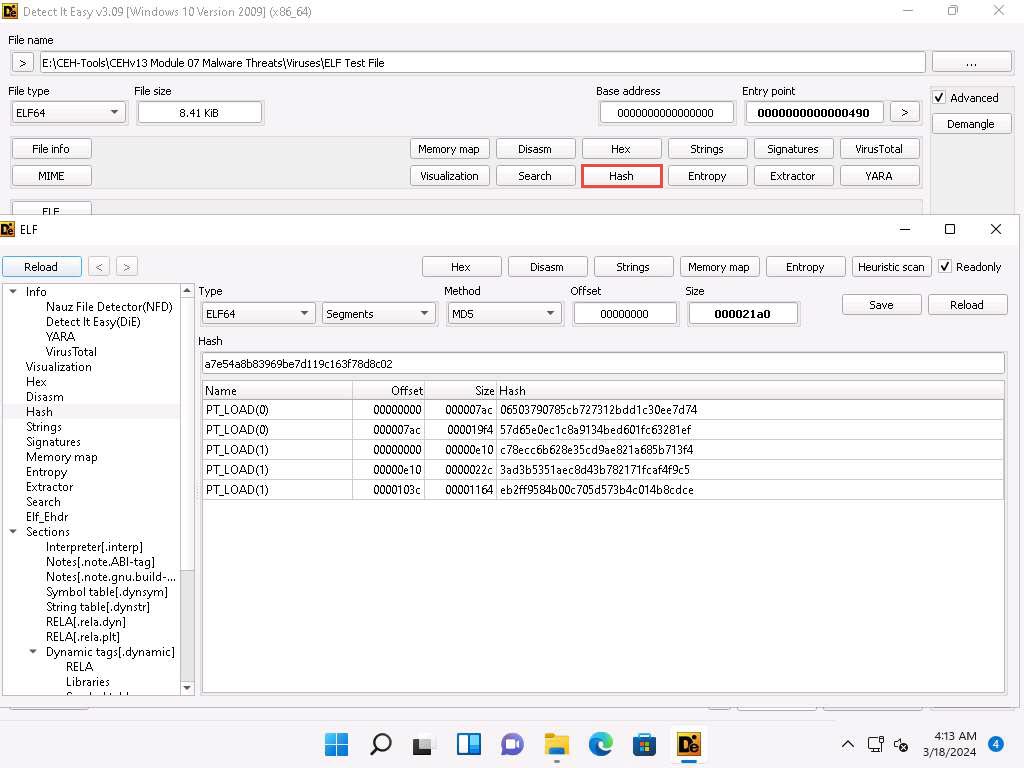This screenshot has height=768, width=1024.
Task: Open the Chat taskbar icon
Action: [x=512, y=744]
